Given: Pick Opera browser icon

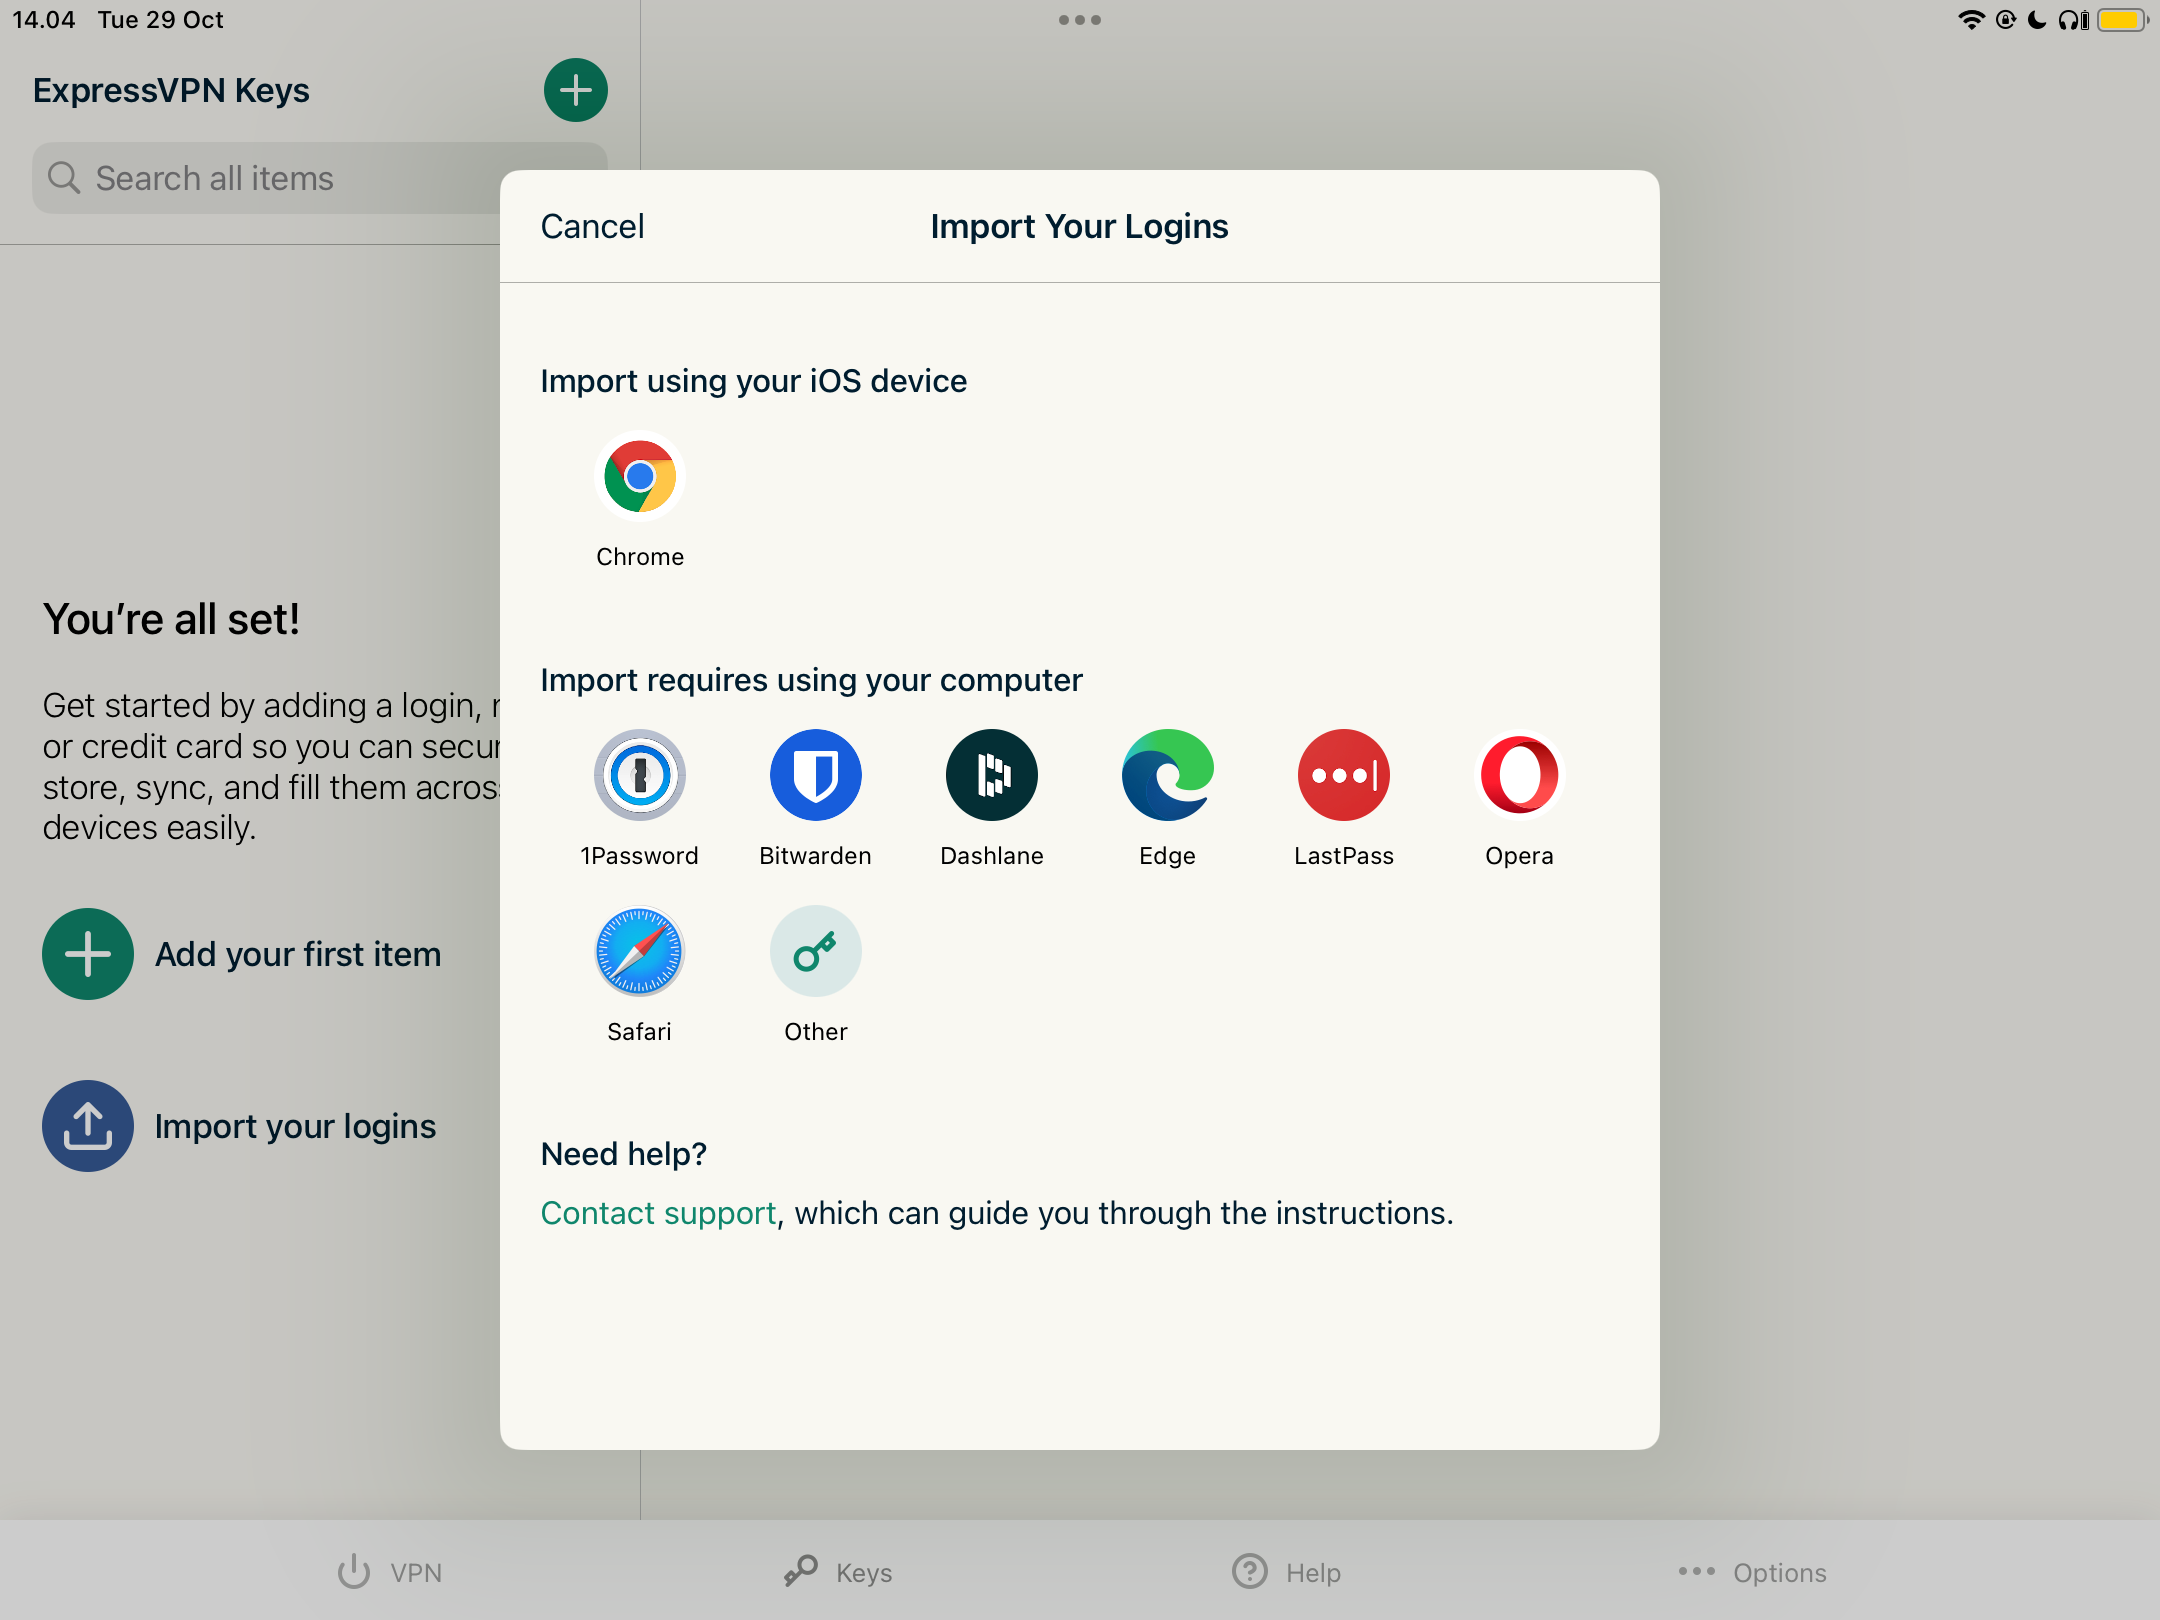Looking at the screenshot, I should pyautogui.click(x=1520, y=775).
